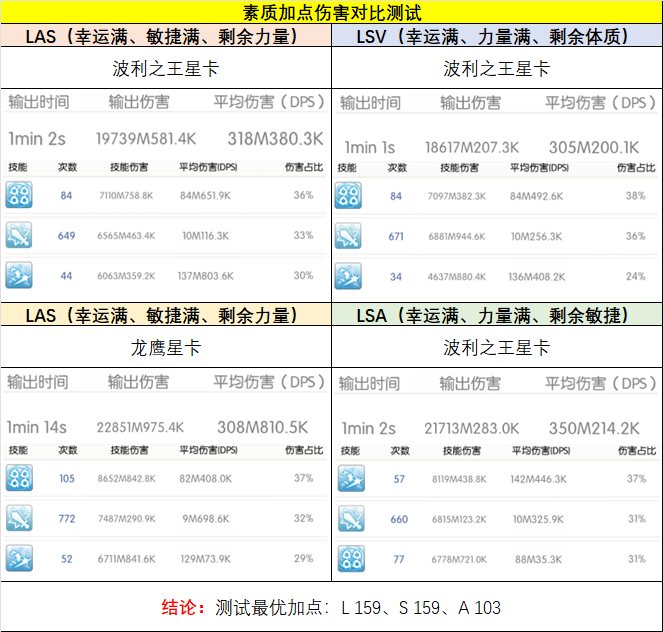The height and width of the screenshot is (632, 663).
Task: Select the sword skill icon with 649 hits
Action: coord(20,236)
